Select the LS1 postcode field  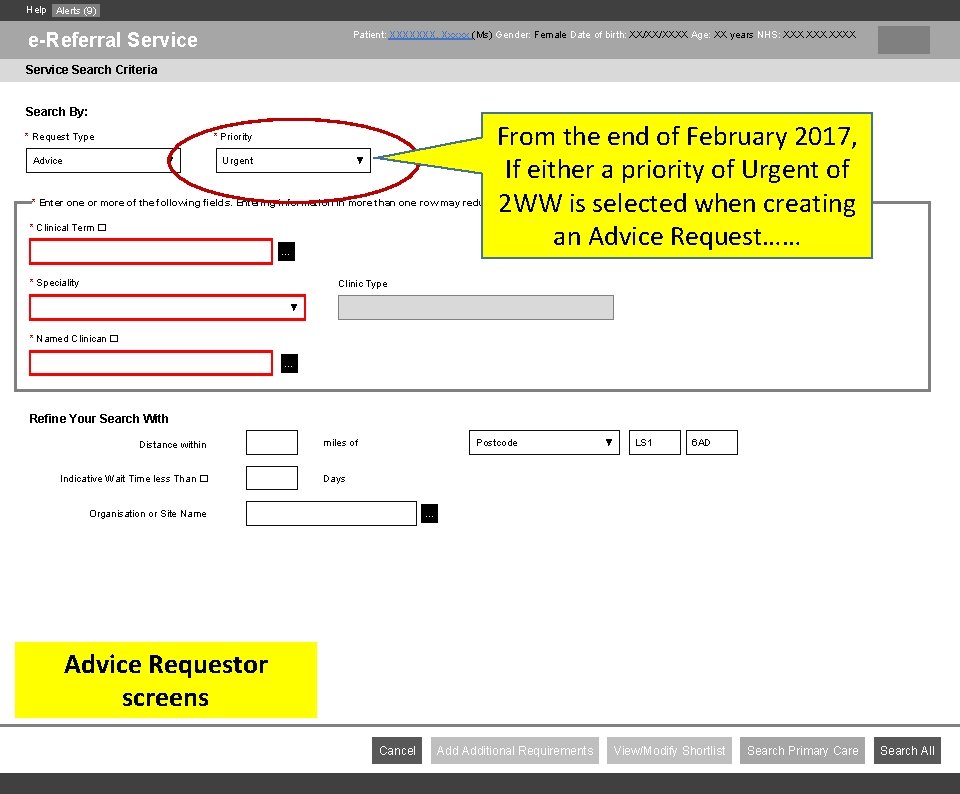coord(654,442)
